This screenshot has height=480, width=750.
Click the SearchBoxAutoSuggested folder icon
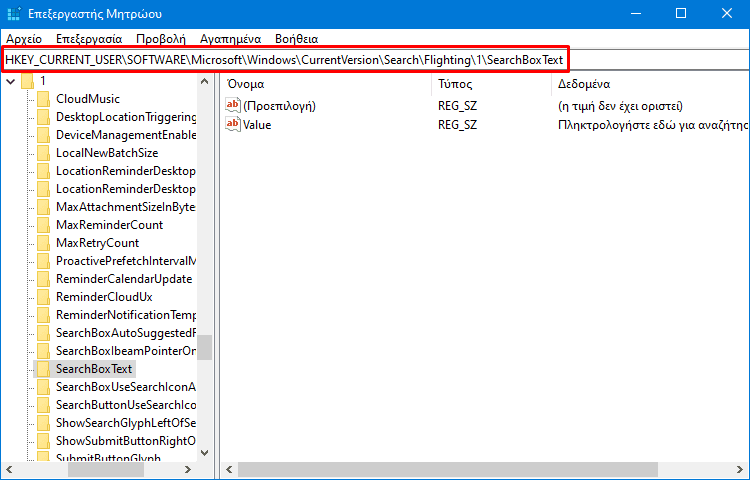coord(43,333)
